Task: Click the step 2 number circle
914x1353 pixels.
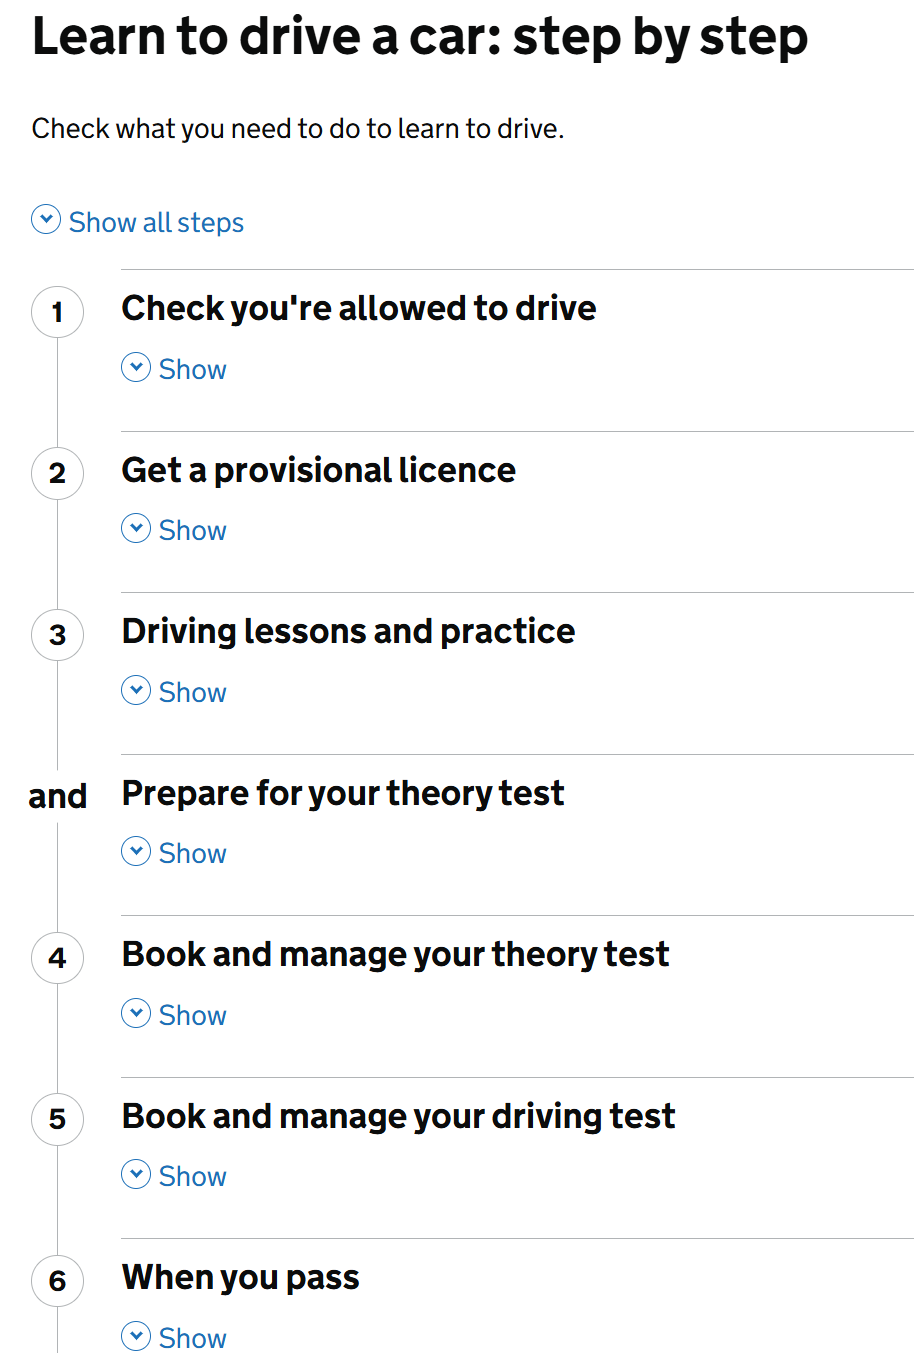Action: (57, 473)
